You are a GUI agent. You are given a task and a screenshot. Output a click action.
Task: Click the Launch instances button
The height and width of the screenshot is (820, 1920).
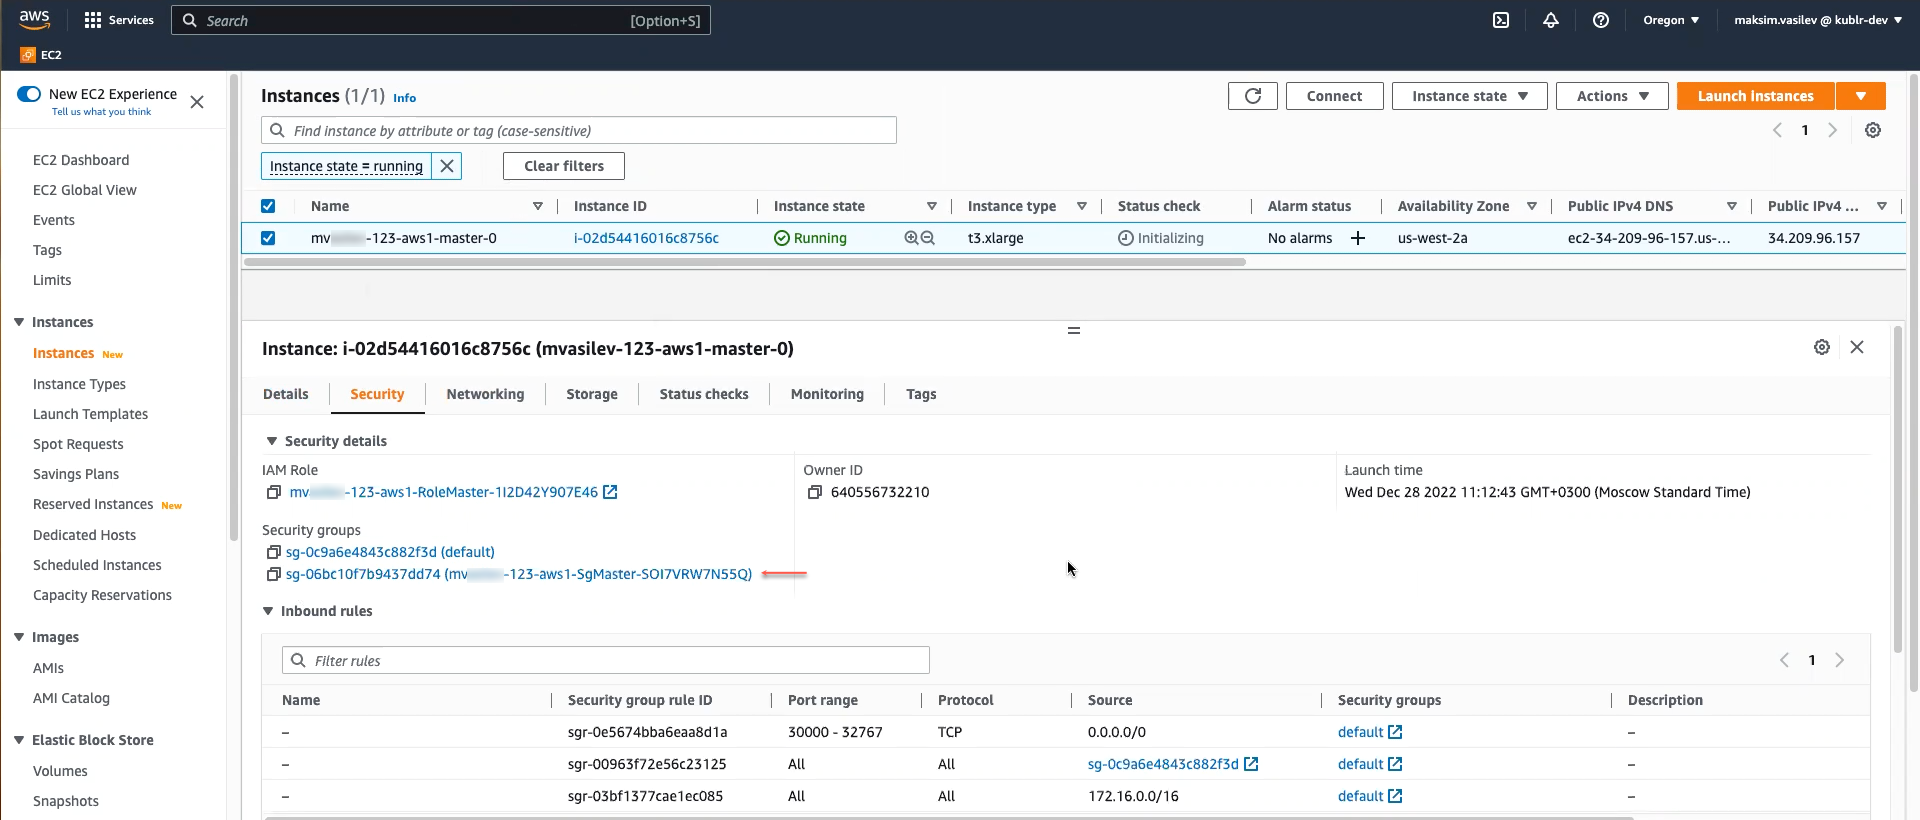click(x=1756, y=96)
